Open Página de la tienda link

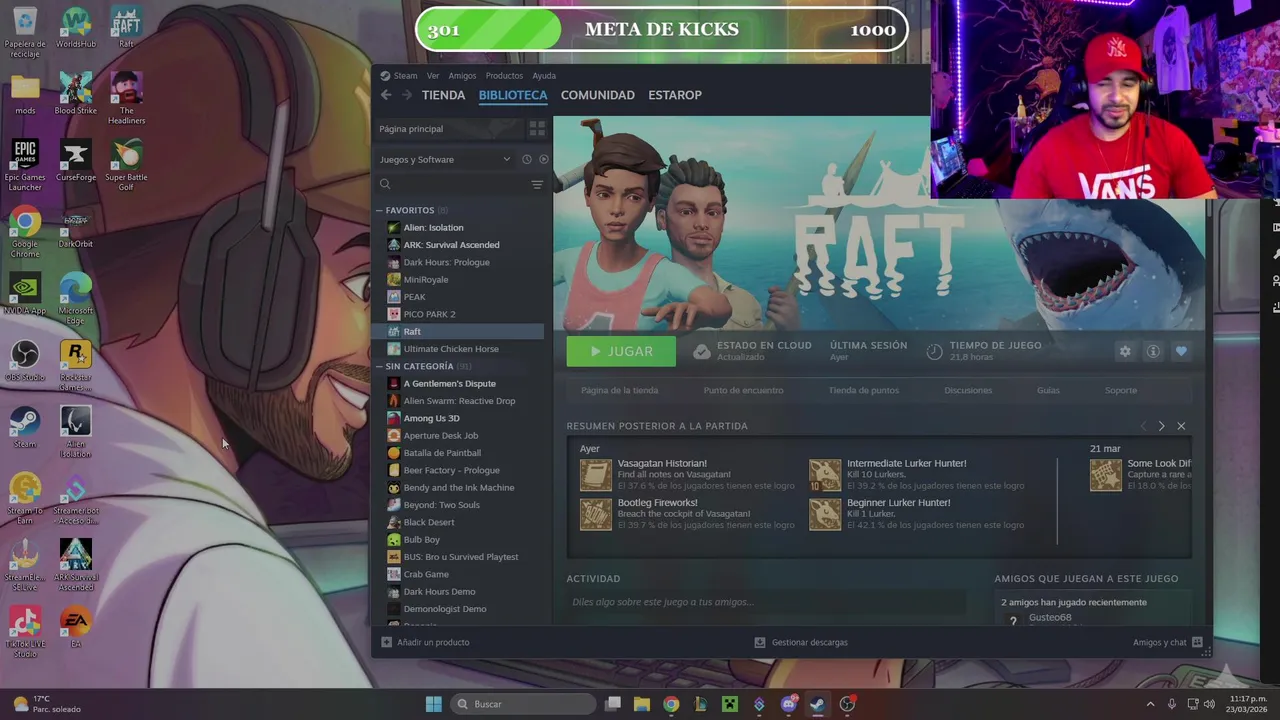619,390
